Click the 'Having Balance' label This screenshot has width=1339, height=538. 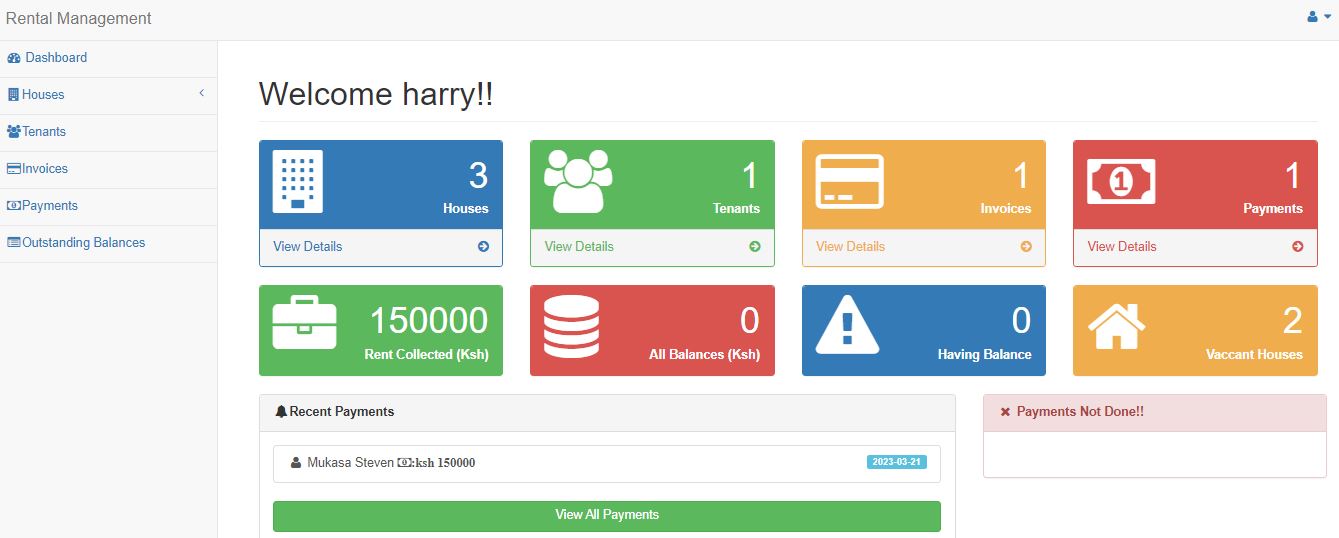pos(984,354)
